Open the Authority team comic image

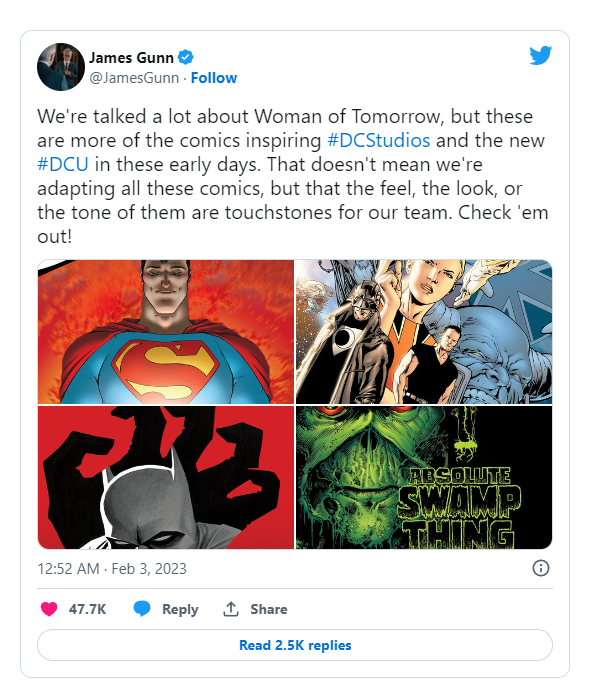424,332
